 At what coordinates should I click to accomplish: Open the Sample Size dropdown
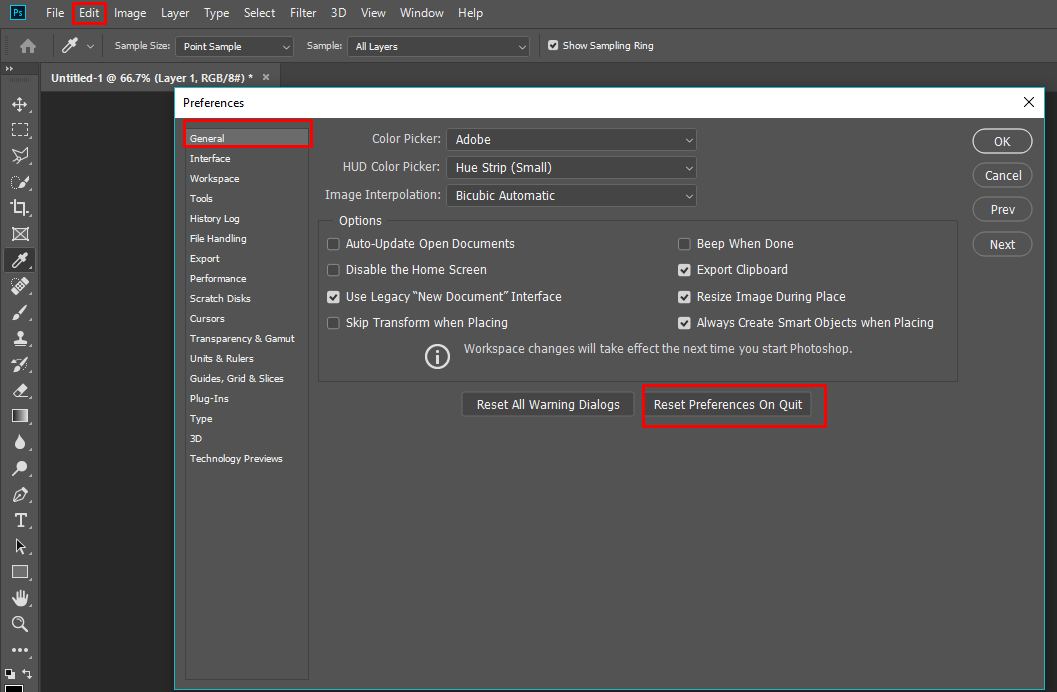coord(234,45)
